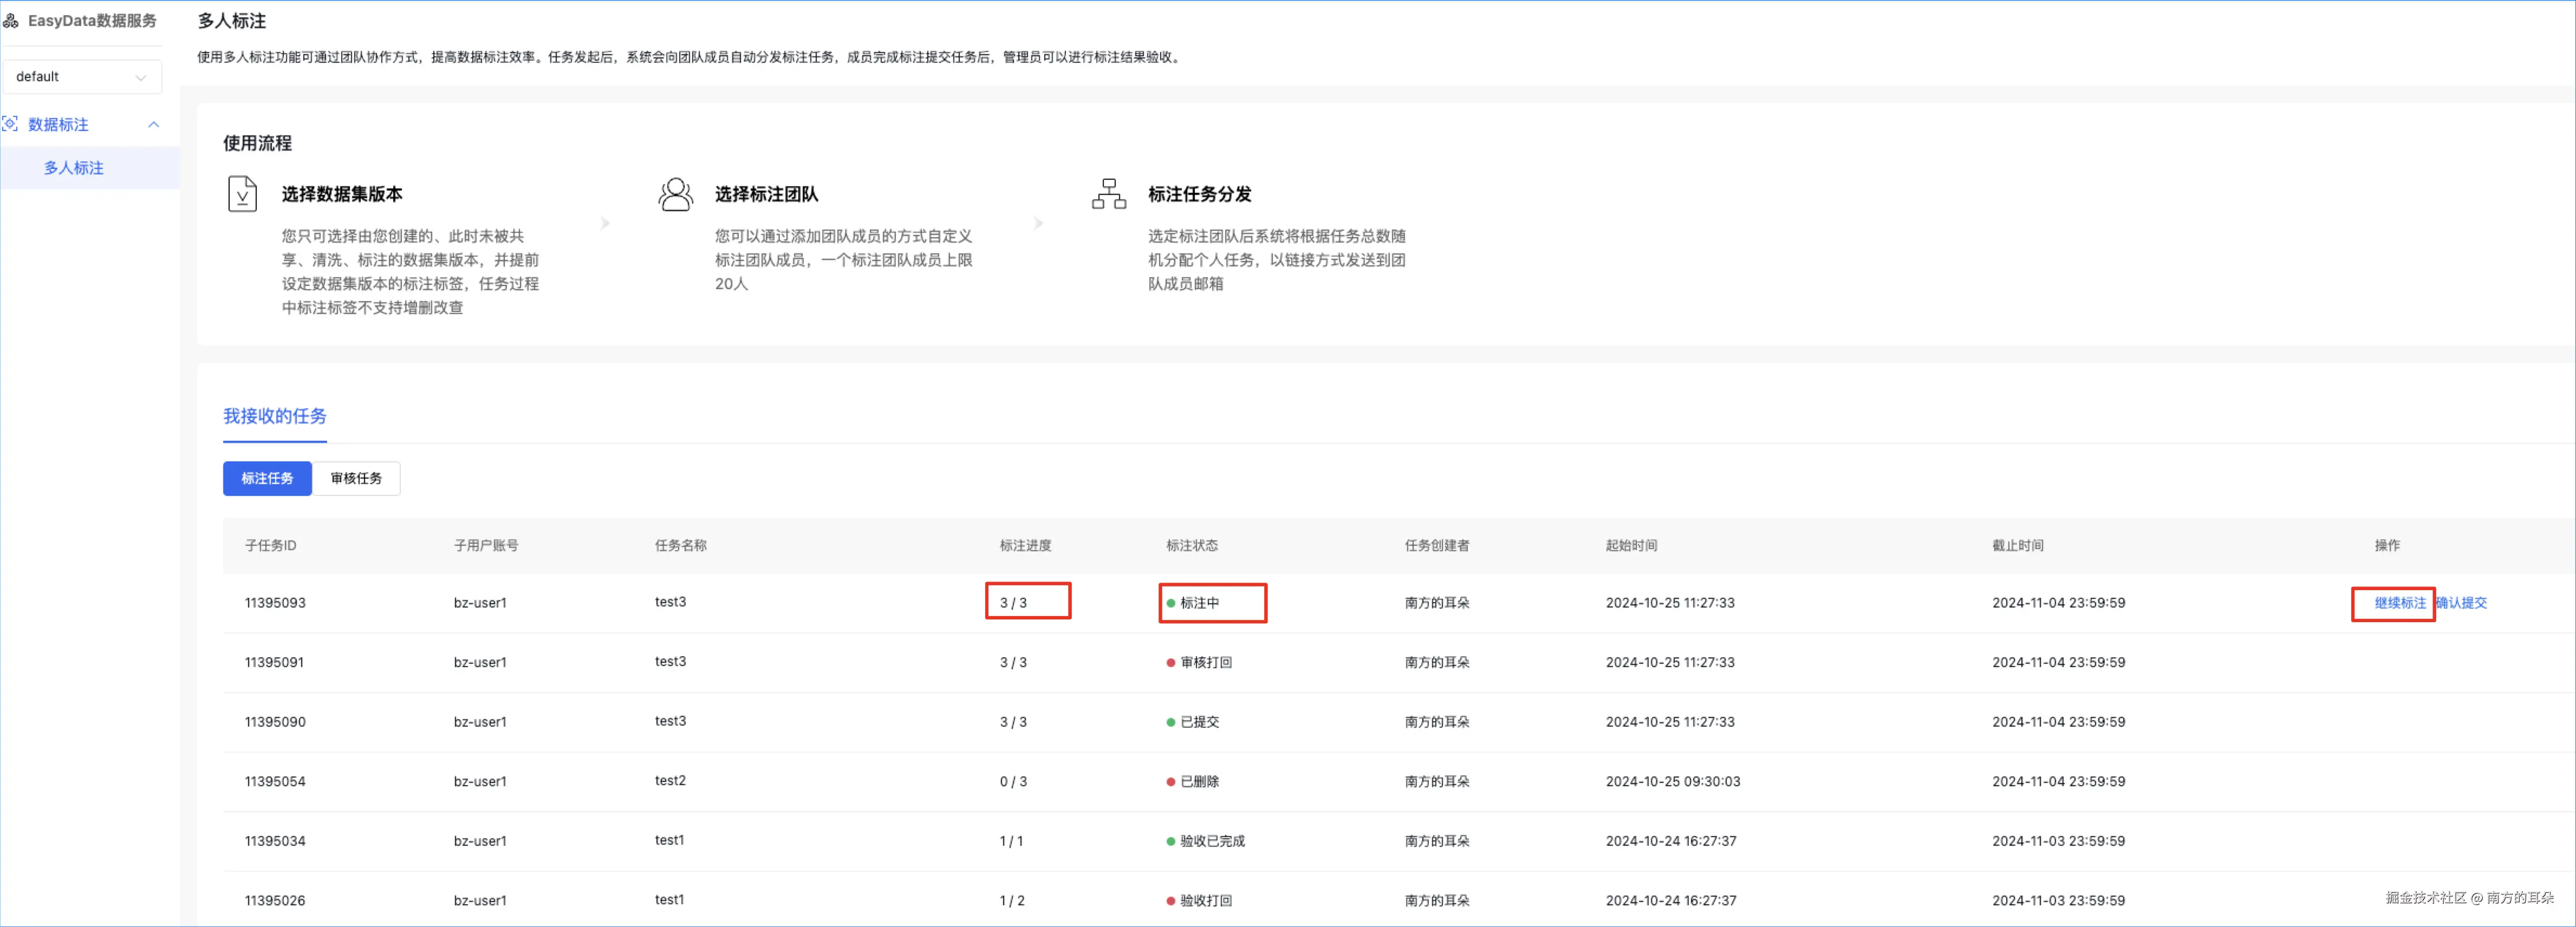Click green status dot beside 标注中
The height and width of the screenshot is (927, 2576).
(x=1171, y=603)
